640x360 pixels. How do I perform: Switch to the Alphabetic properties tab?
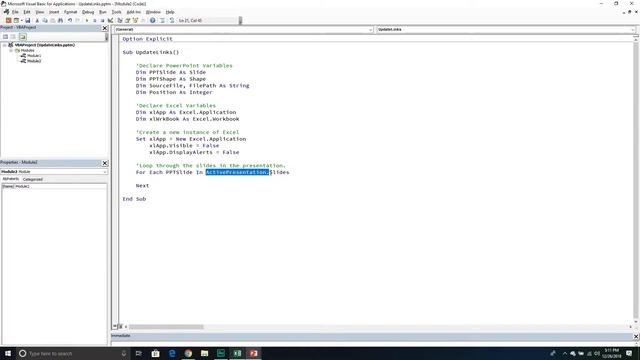tap(11, 179)
